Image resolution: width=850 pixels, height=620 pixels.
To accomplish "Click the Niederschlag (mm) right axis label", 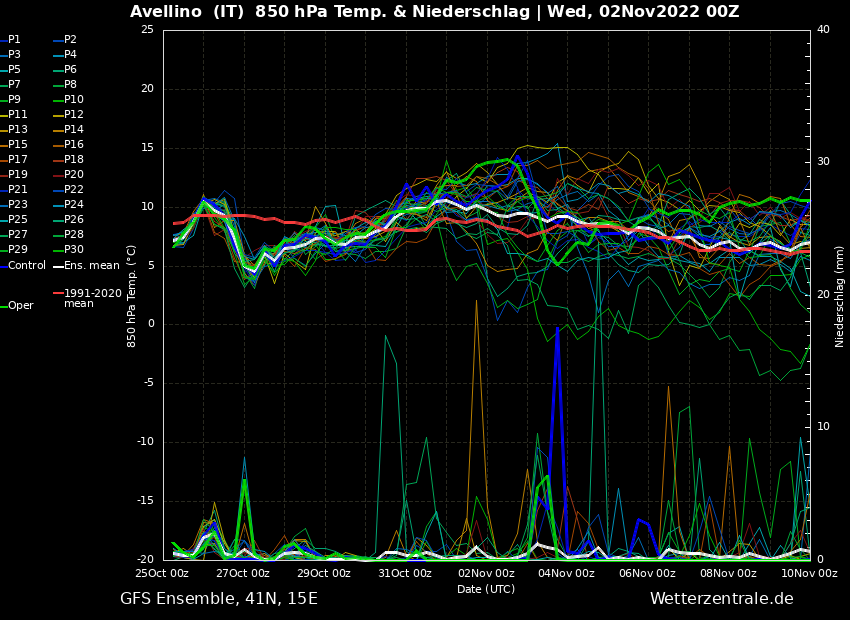I will point(840,295).
